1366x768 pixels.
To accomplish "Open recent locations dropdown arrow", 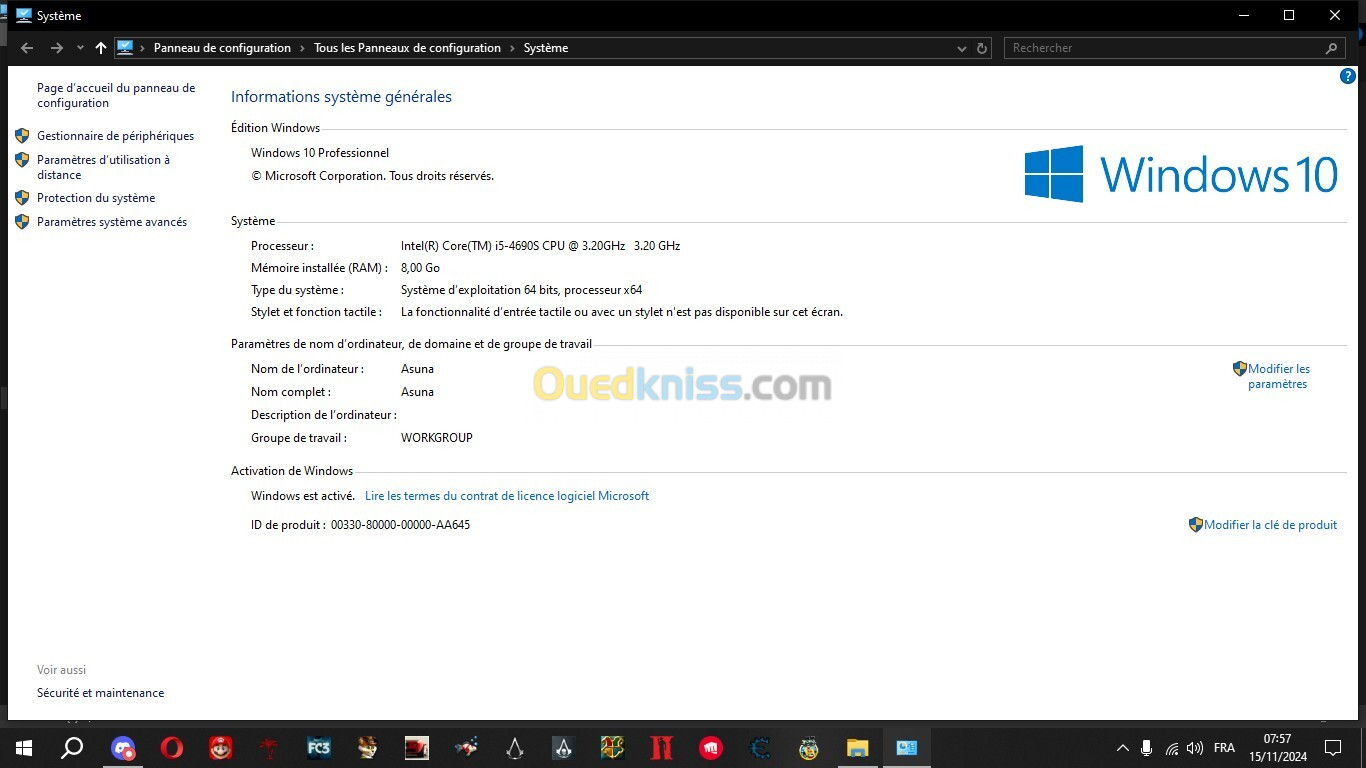I will [80, 48].
